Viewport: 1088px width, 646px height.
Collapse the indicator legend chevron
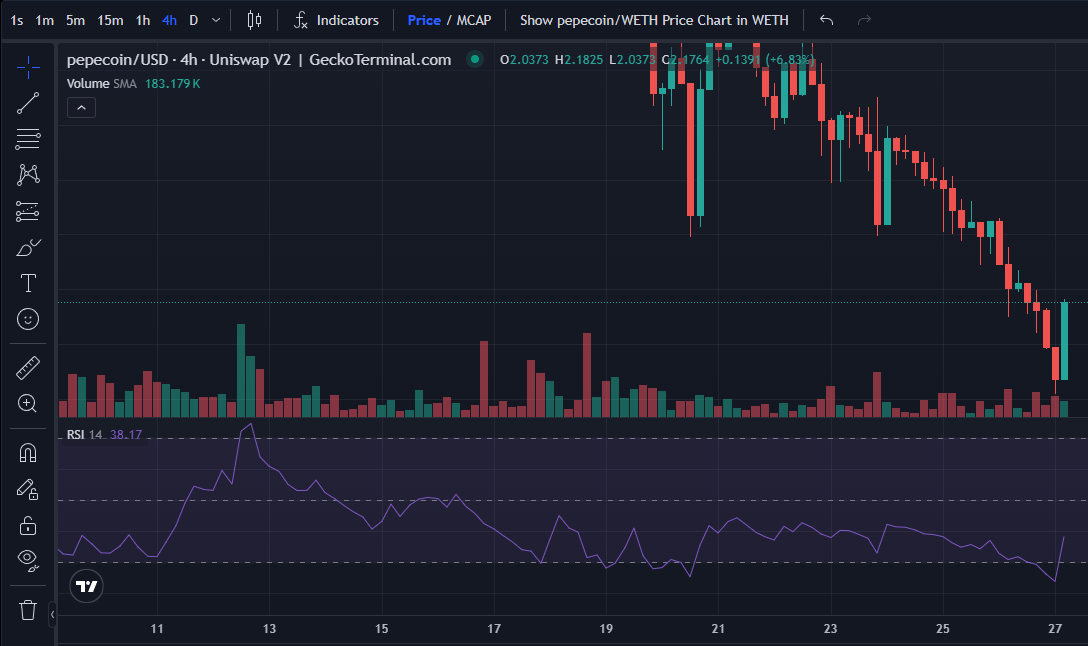(81, 108)
